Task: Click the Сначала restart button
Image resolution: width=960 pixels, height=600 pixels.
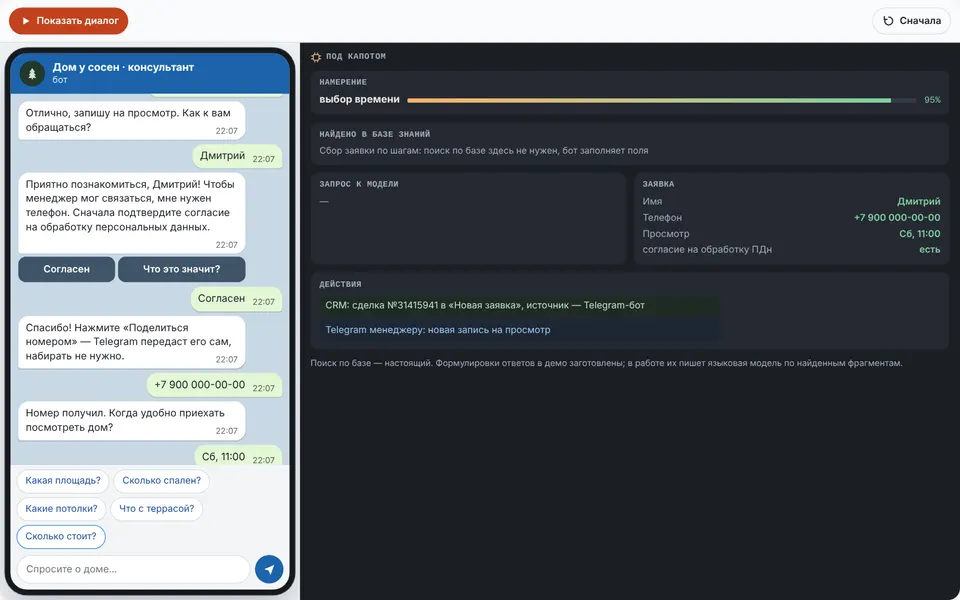Action: coord(911,21)
